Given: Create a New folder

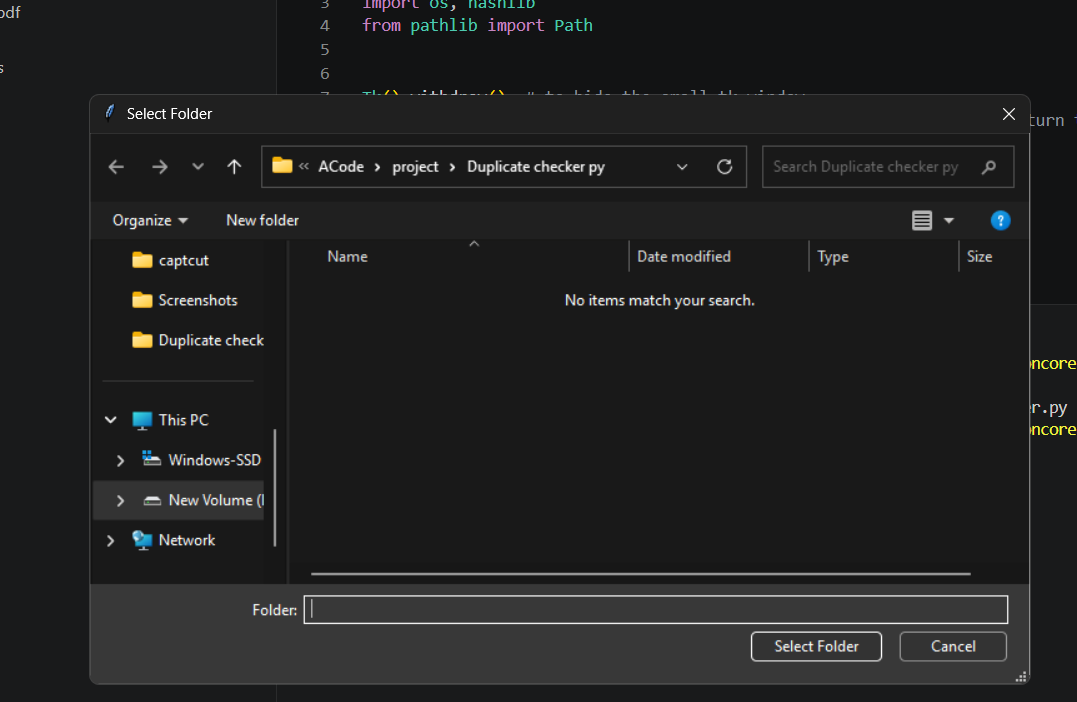Looking at the screenshot, I should tap(262, 220).
